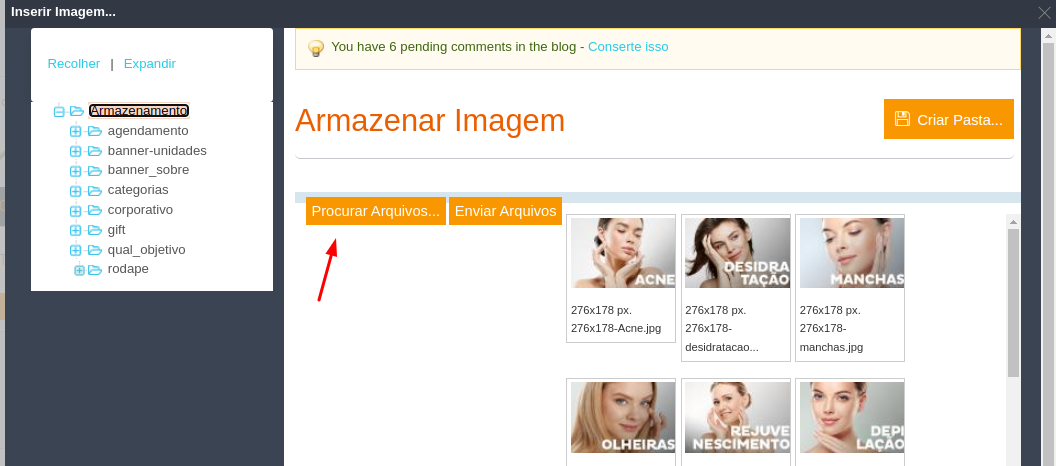Close the Inserir Imagem dialog
The height and width of the screenshot is (466, 1056).
(x=1045, y=12)
